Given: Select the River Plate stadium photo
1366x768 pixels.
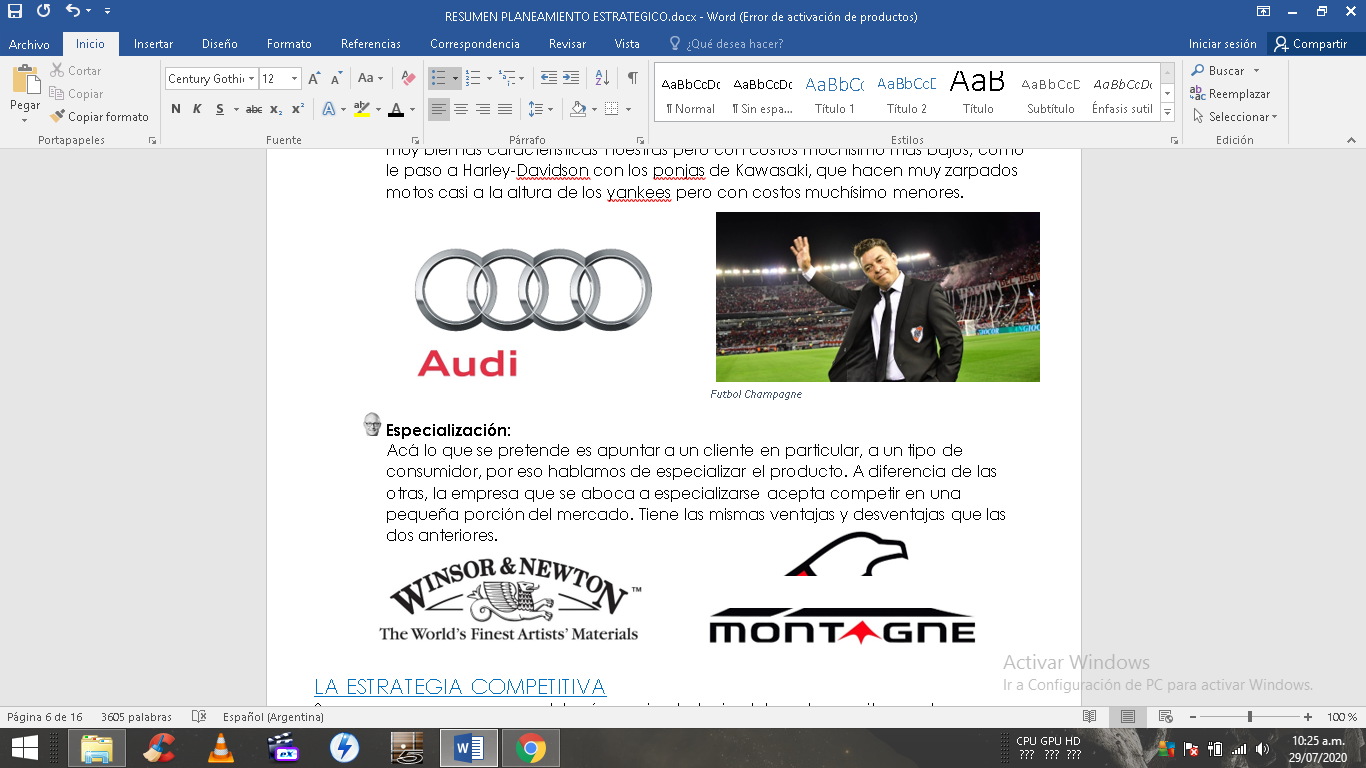Looking at the screenshot, I should (877, 296).
